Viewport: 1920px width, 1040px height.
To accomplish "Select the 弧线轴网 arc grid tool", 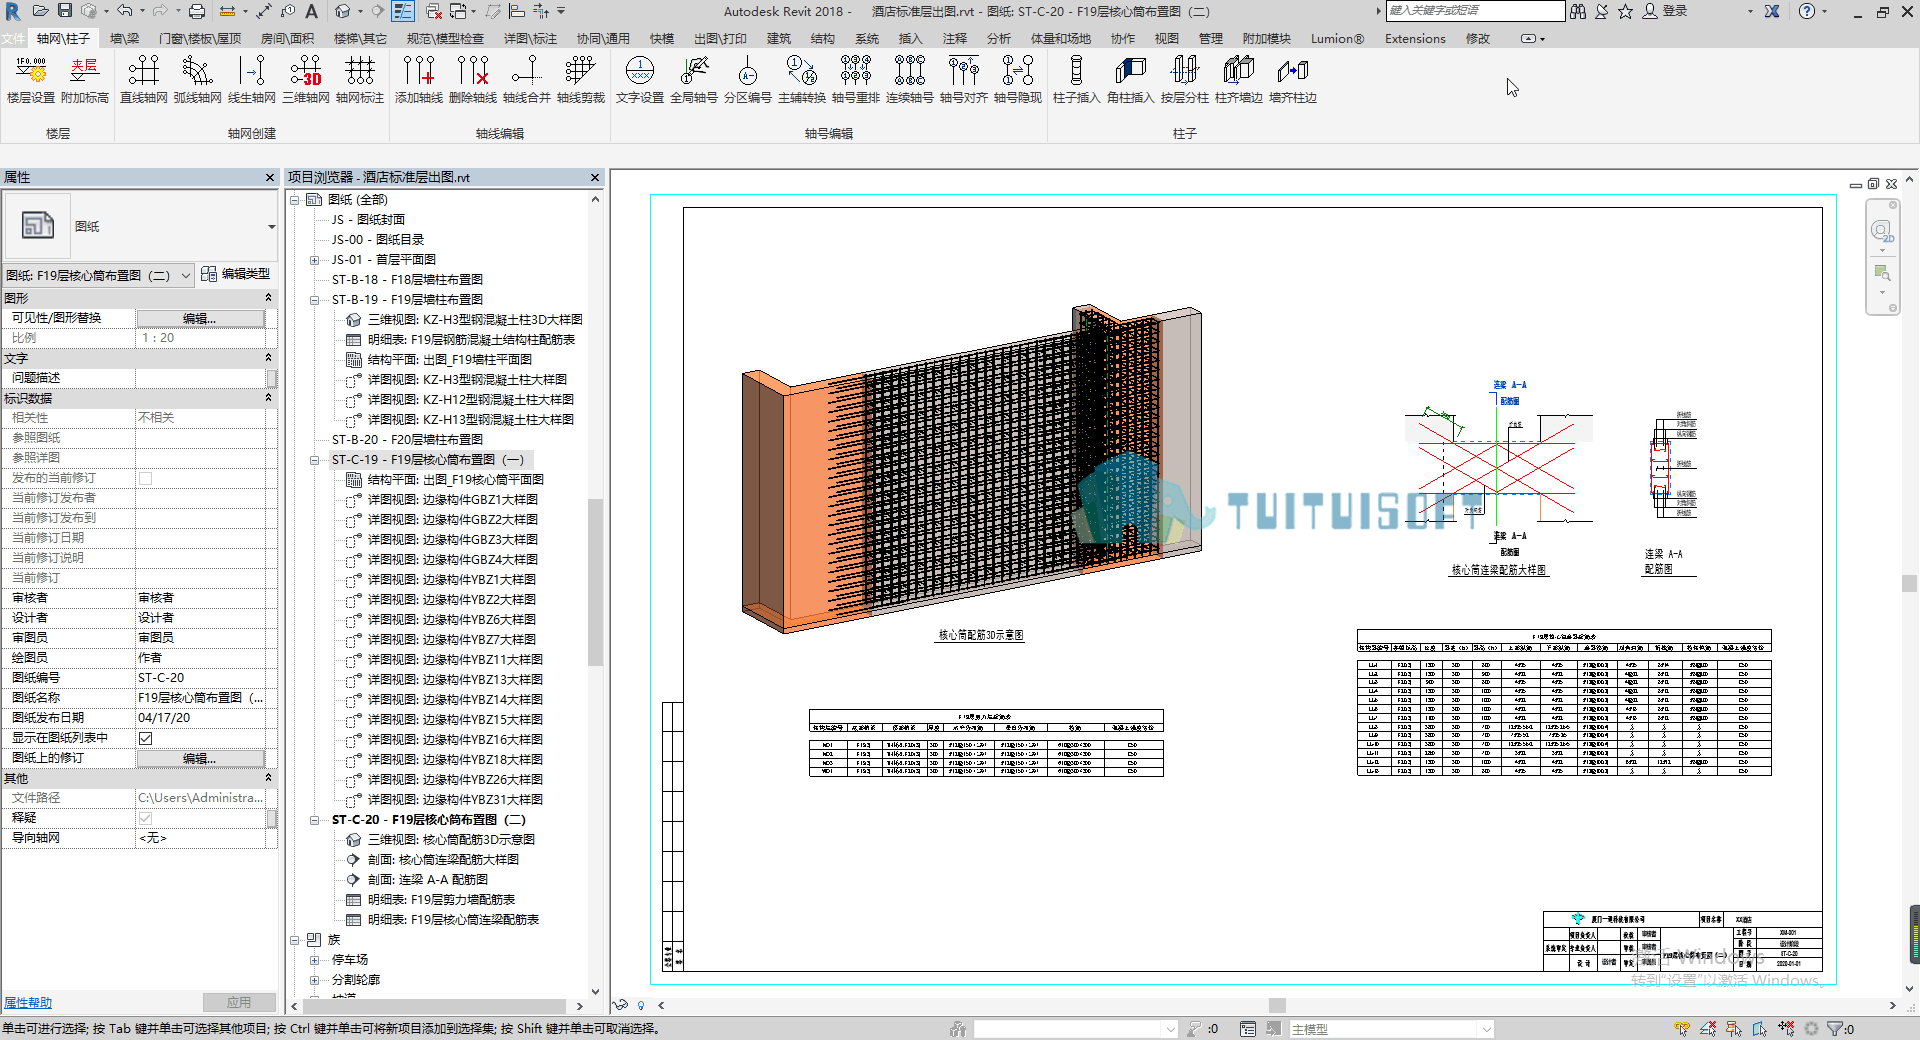I will click(197, 80).
